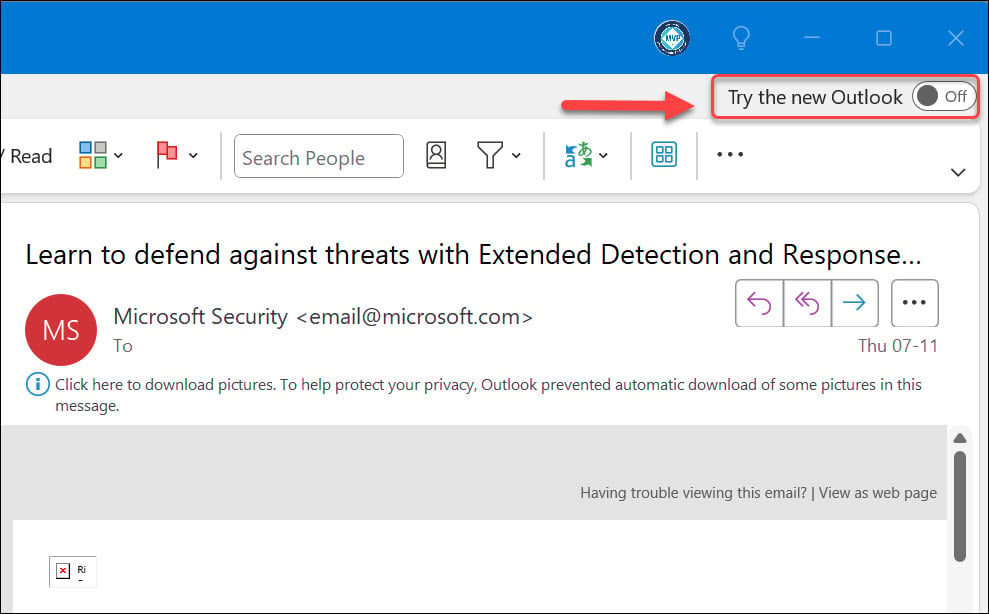989x614 pixels.
Task: Open the All Apps grid icon
Action: (x=664, y=155)
